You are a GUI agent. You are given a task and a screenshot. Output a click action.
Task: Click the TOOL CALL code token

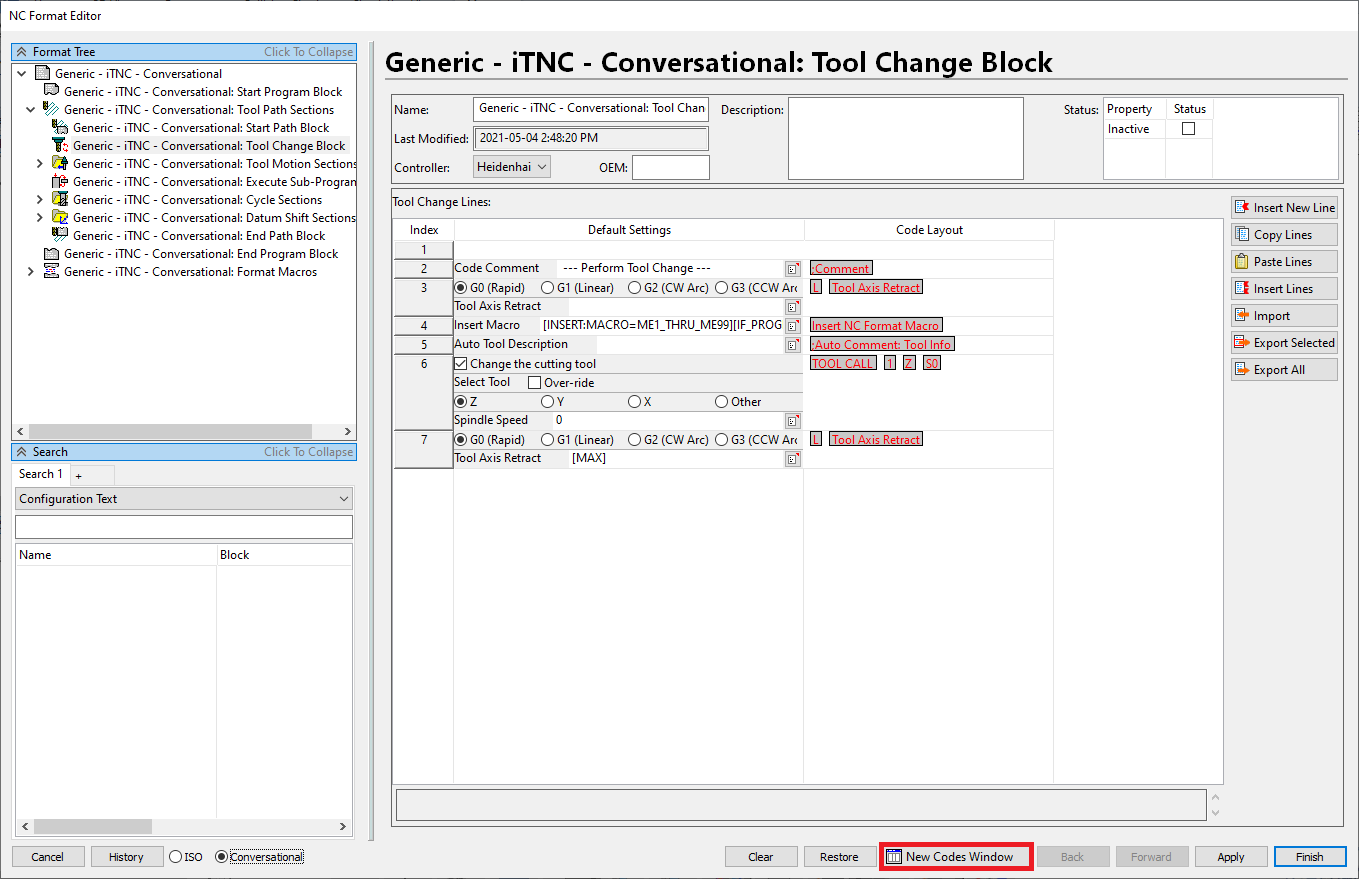[843, 364]
